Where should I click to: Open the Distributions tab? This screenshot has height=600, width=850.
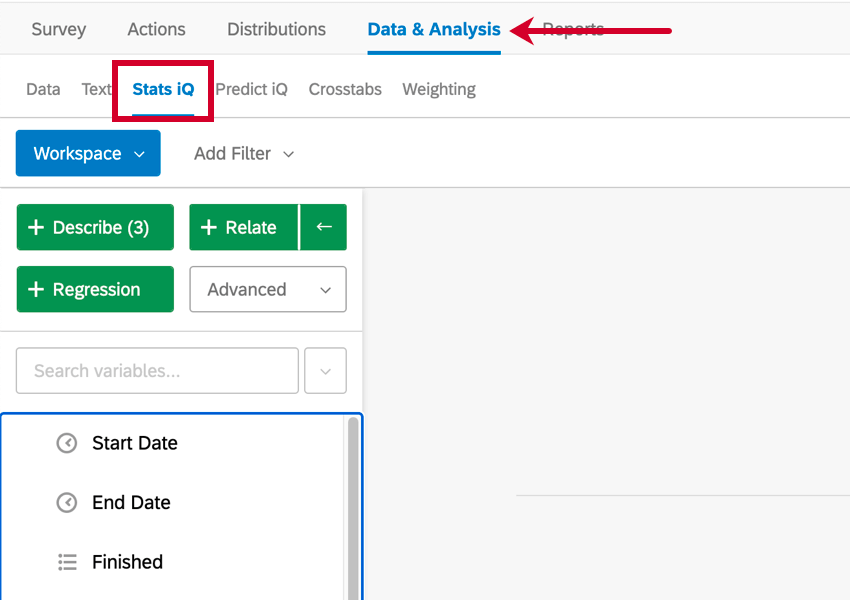point(276,29)
